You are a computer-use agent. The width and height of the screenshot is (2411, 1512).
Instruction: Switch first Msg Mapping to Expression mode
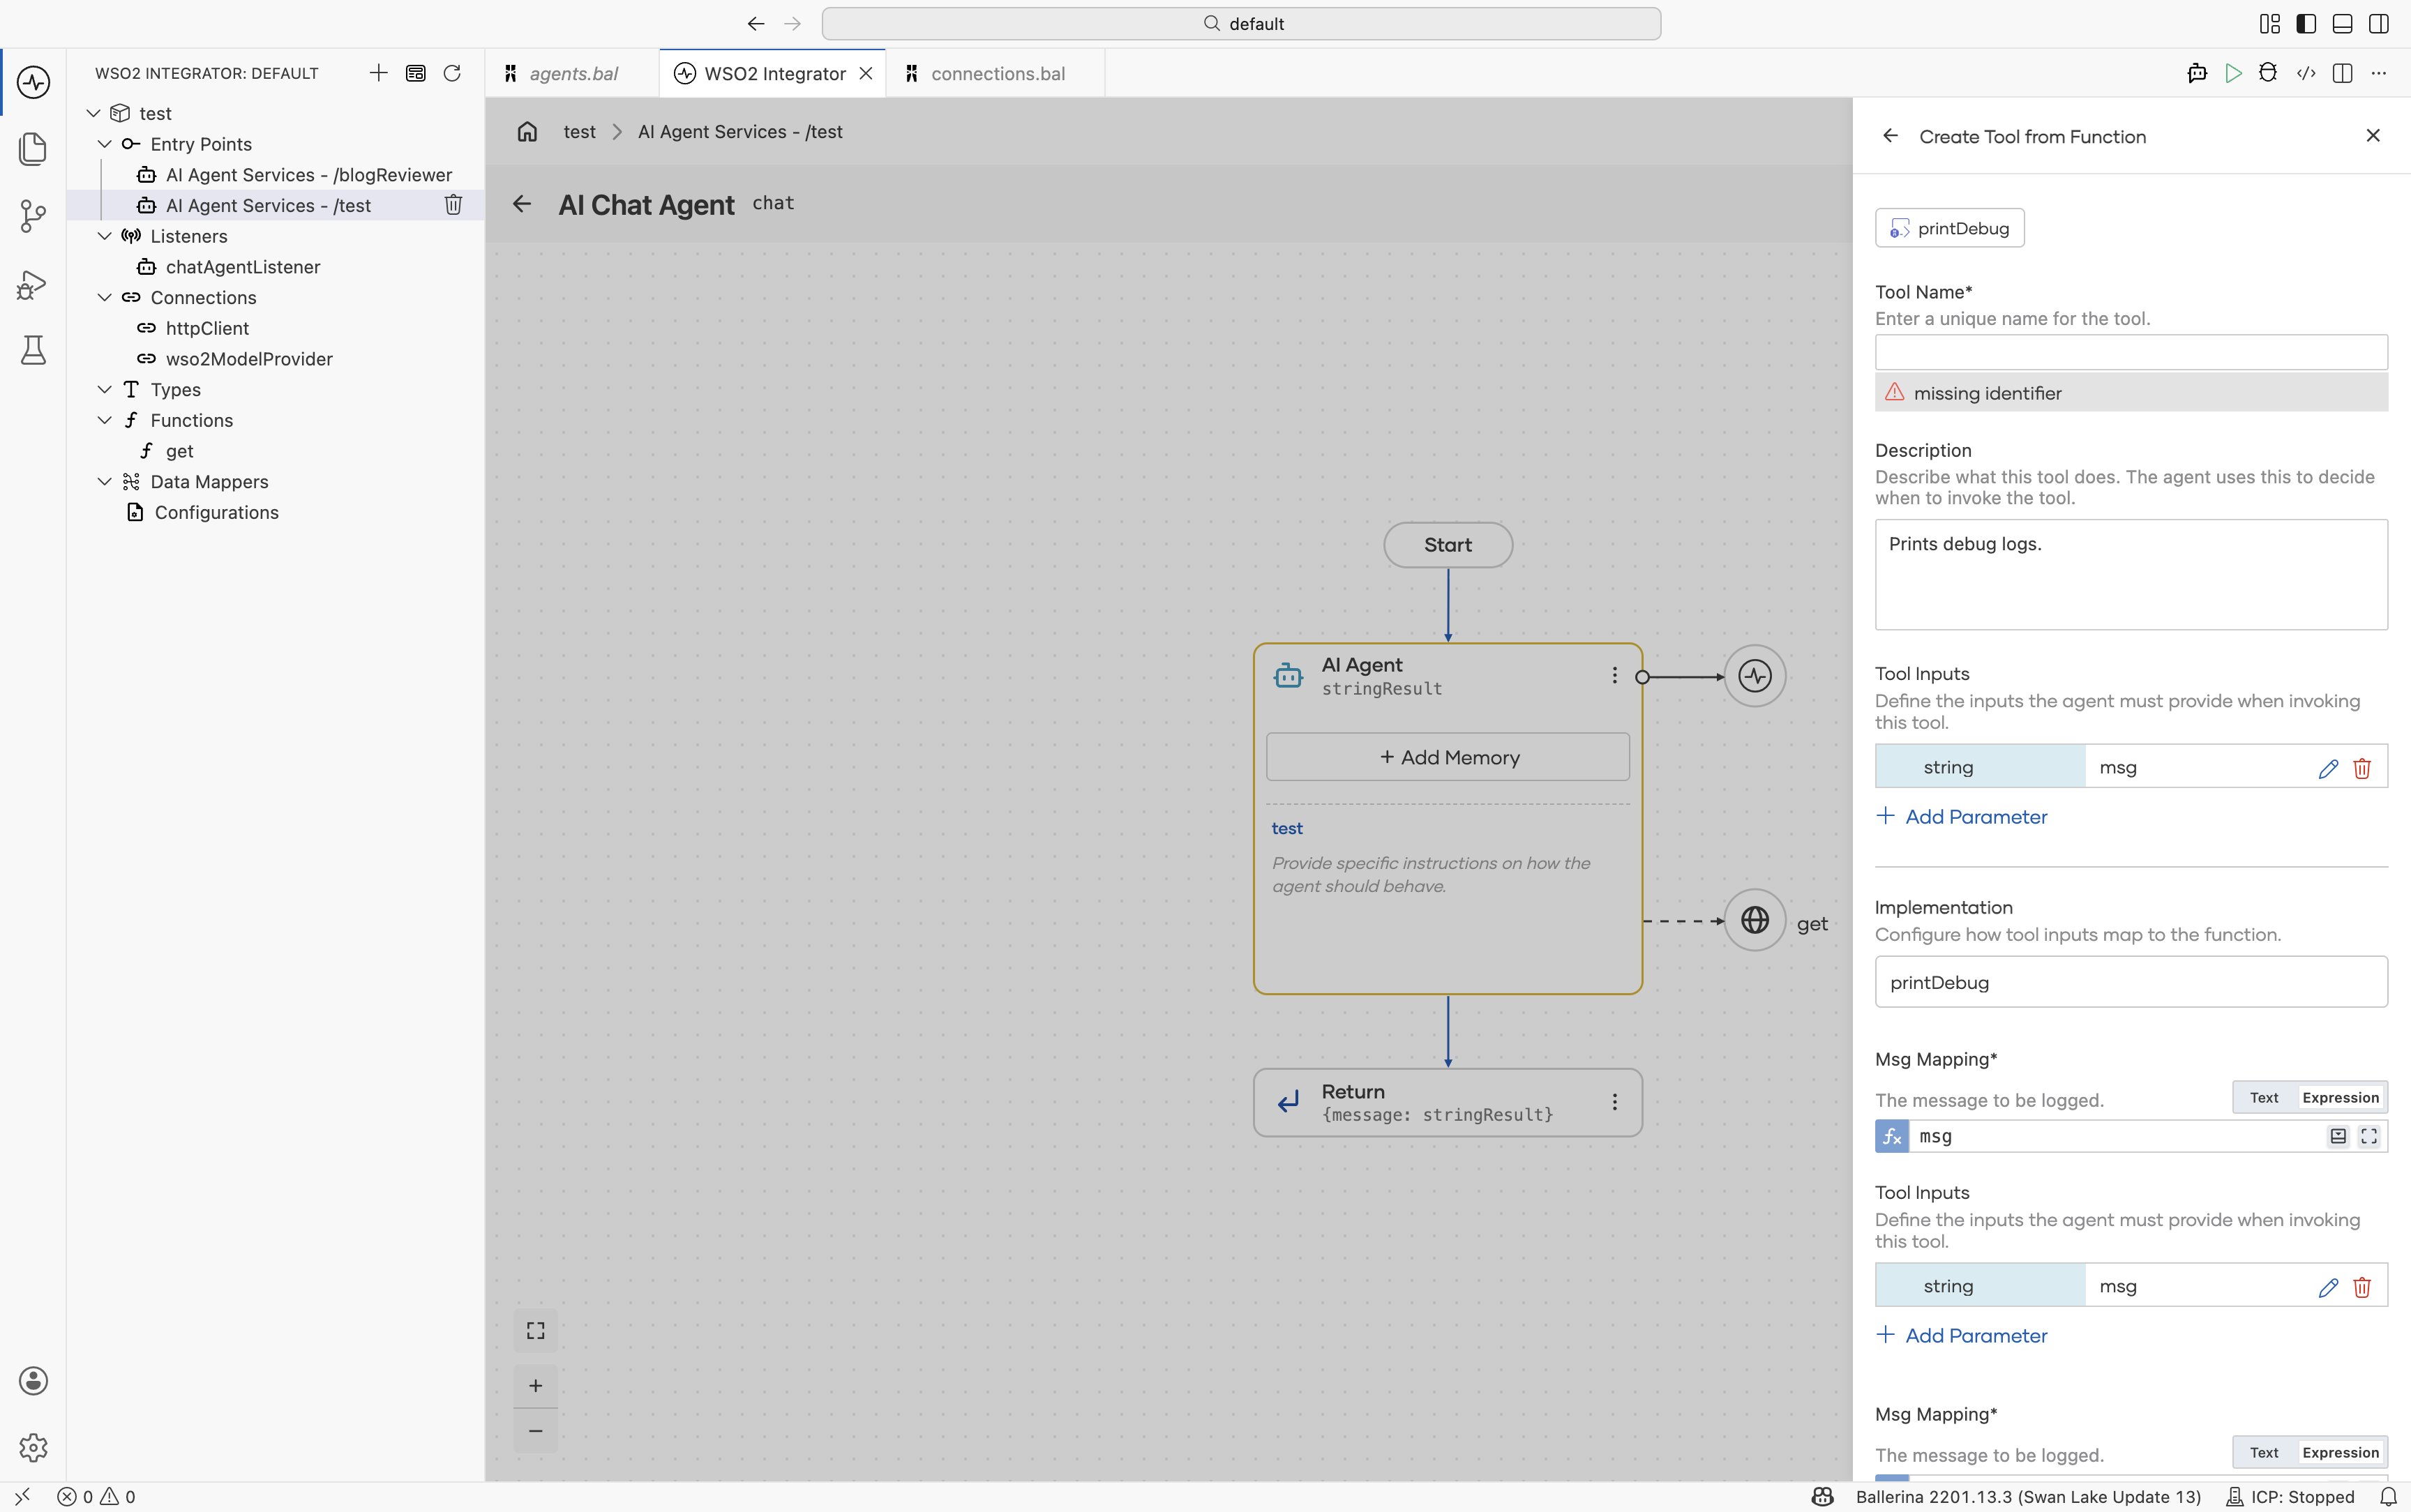[x=2340, y=1097]
